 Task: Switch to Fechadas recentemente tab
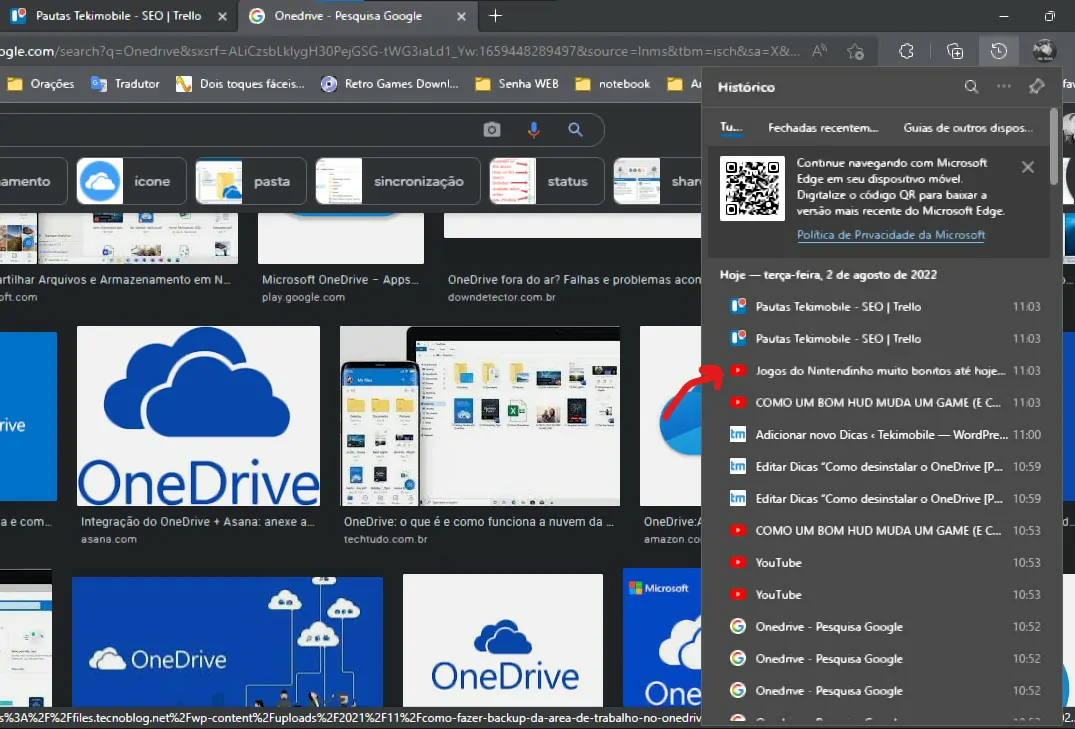pos(823,128)
